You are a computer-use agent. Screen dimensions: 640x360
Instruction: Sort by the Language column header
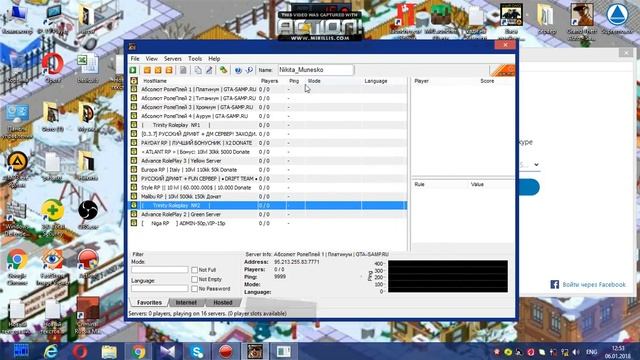click(376, 81)
